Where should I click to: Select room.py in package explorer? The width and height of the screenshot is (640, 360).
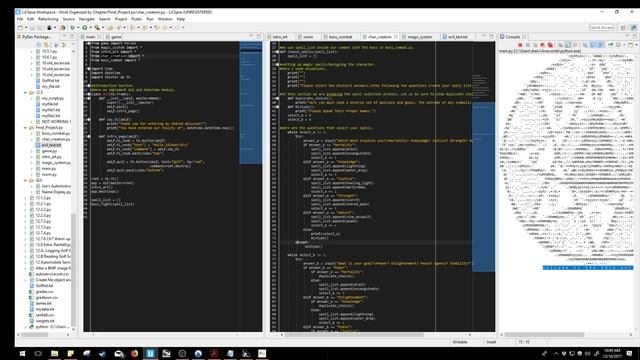[x=49, y=174]
